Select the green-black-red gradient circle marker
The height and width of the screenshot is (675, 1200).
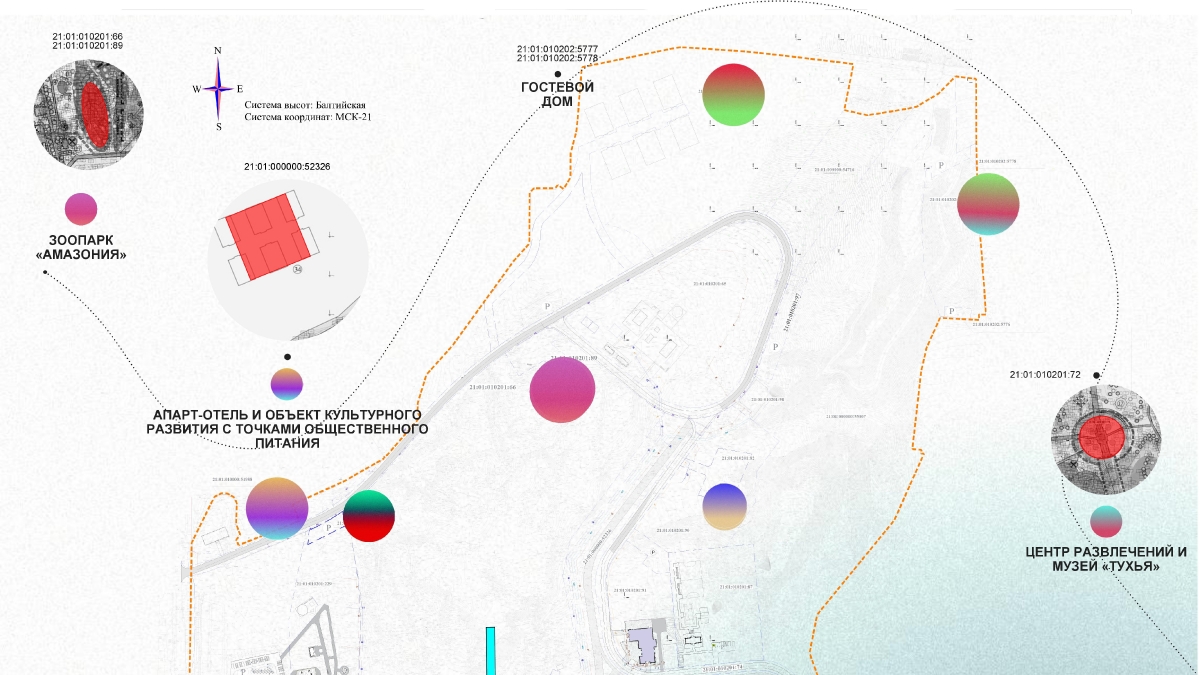[x=369, y=516]
